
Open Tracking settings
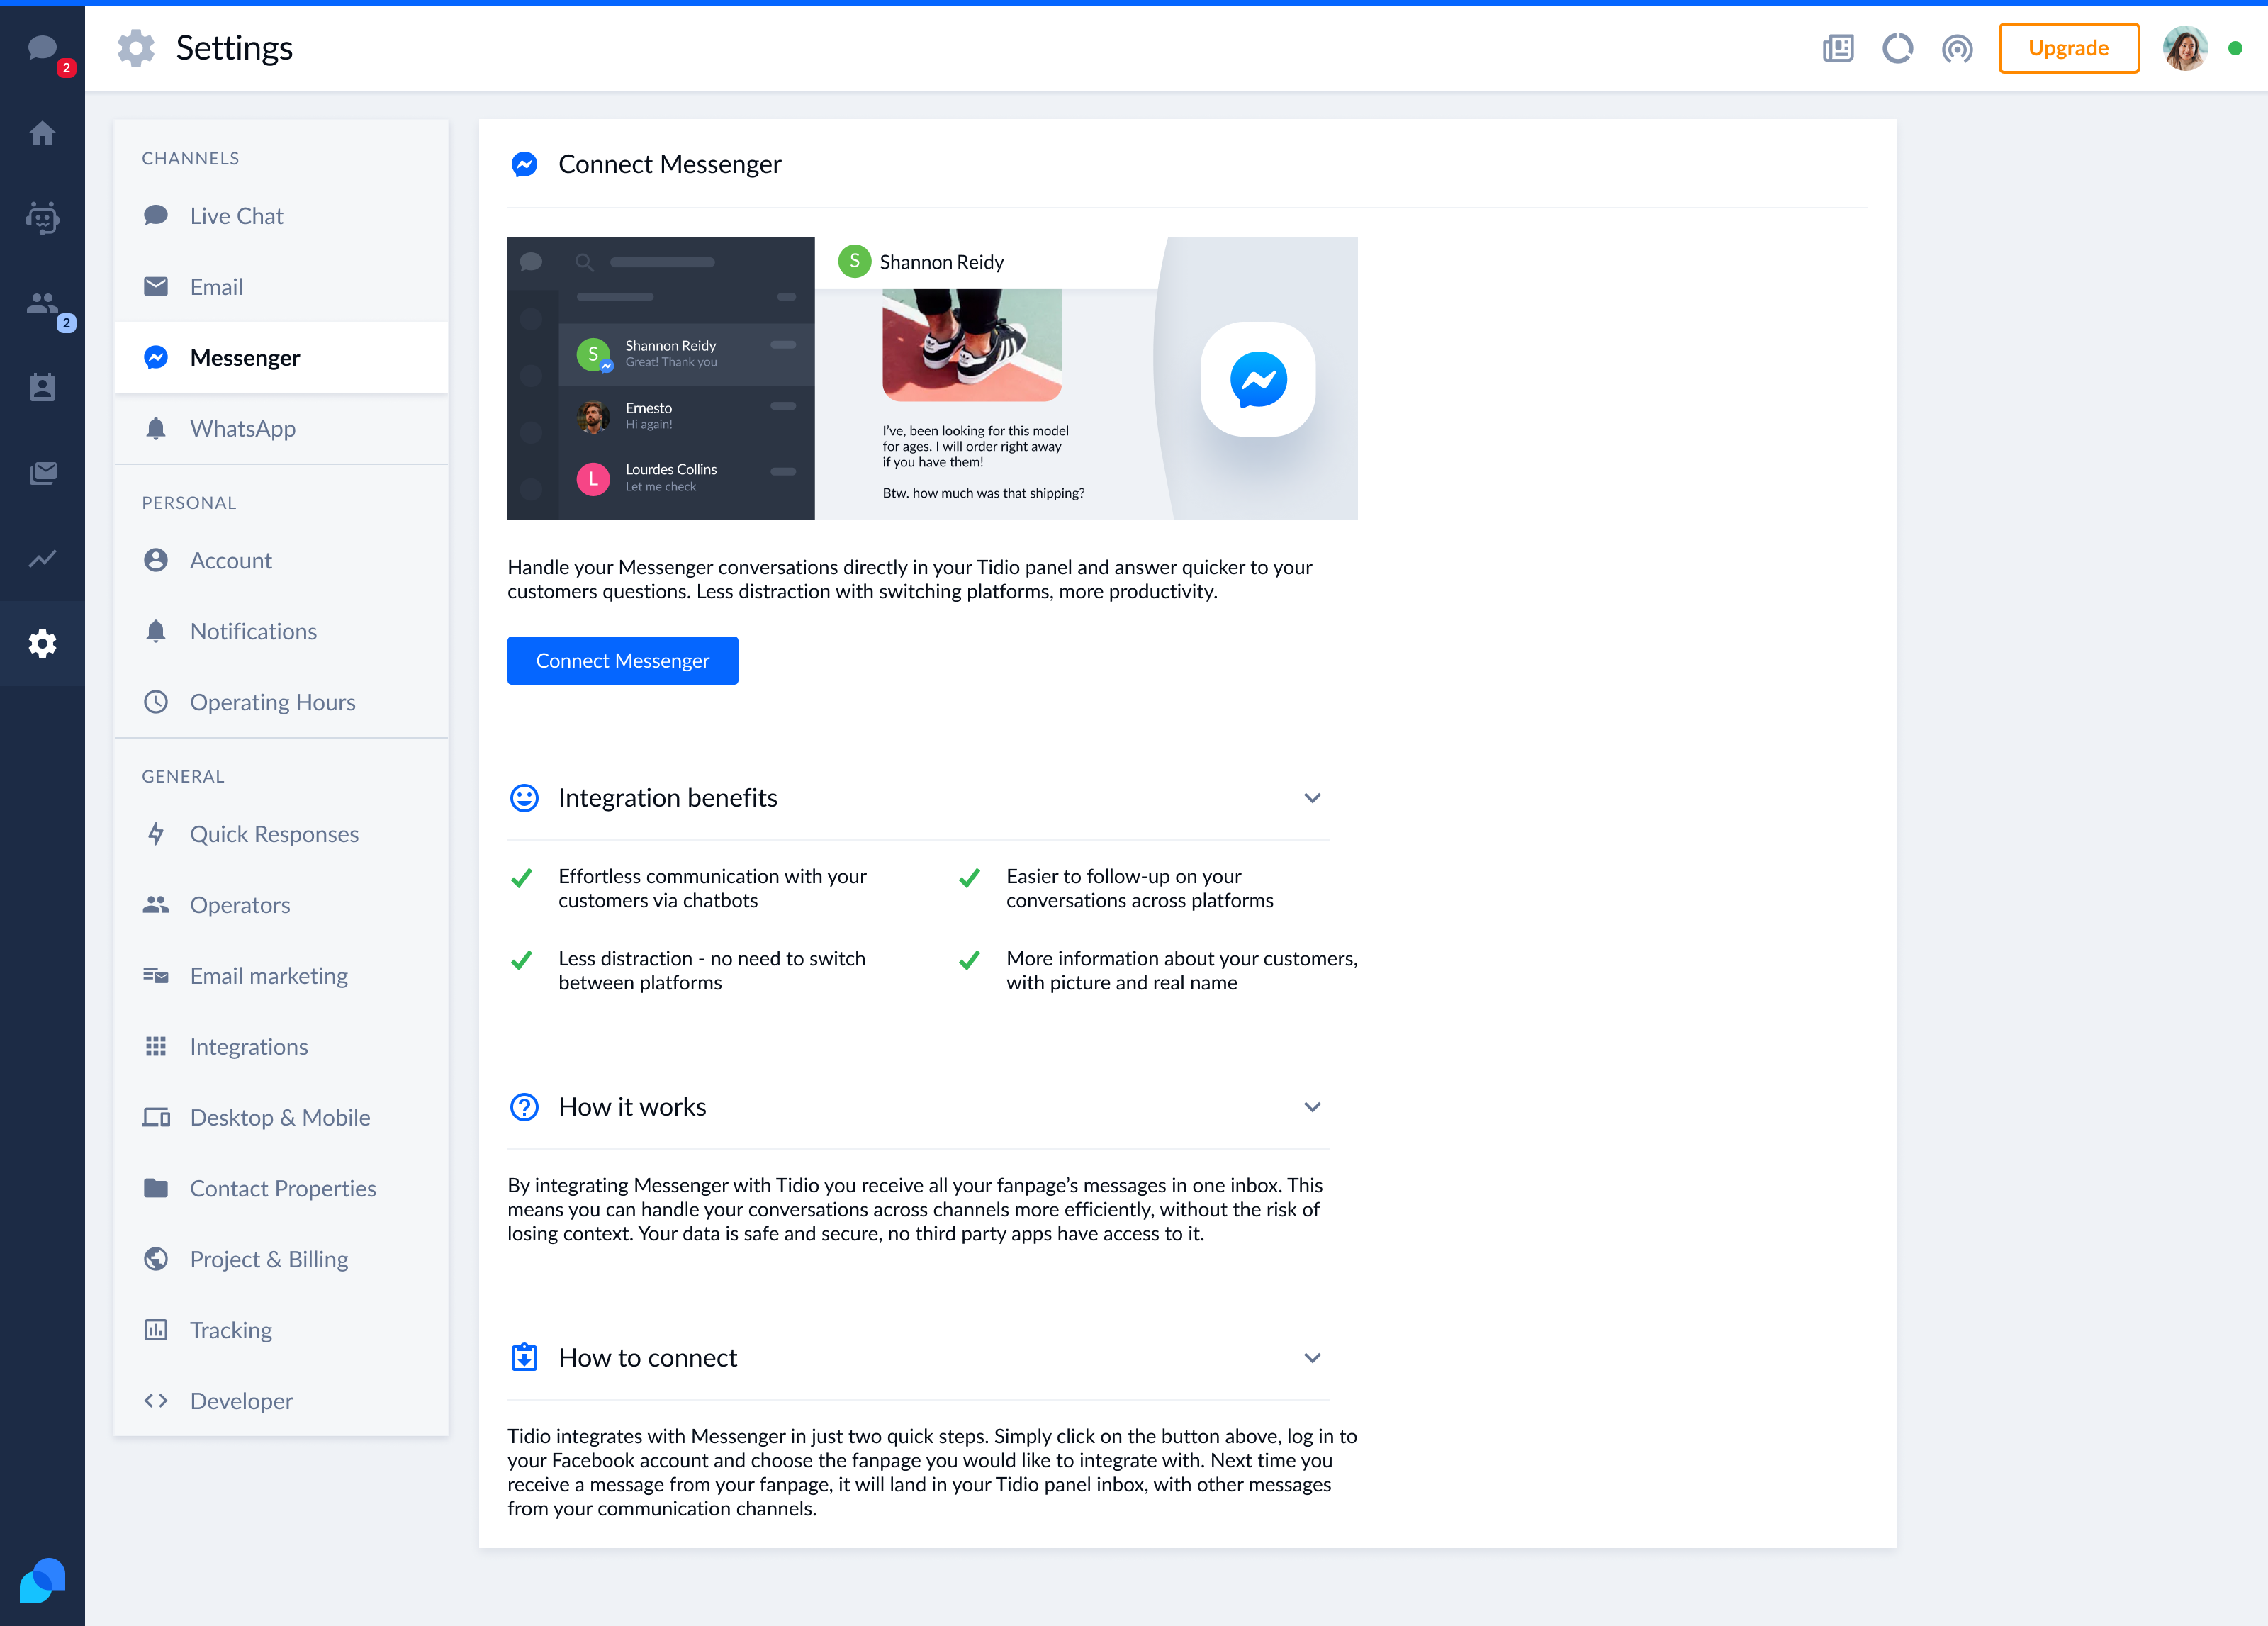coord(281,1330)
